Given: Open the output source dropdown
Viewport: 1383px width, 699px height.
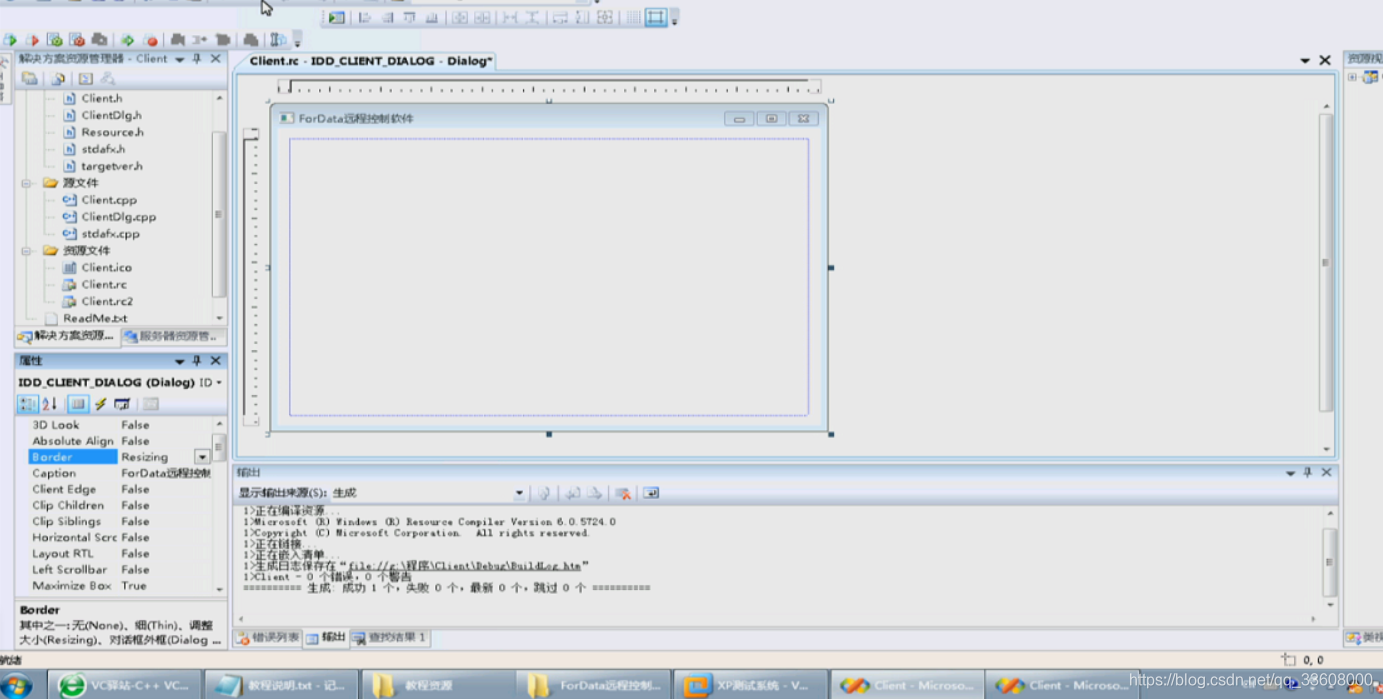Looking at the screenshot, I should click(519, 493).
